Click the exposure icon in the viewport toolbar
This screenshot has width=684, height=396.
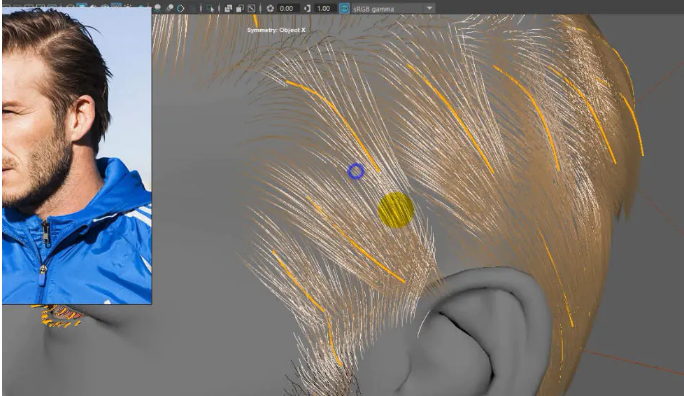coord(270,8)
